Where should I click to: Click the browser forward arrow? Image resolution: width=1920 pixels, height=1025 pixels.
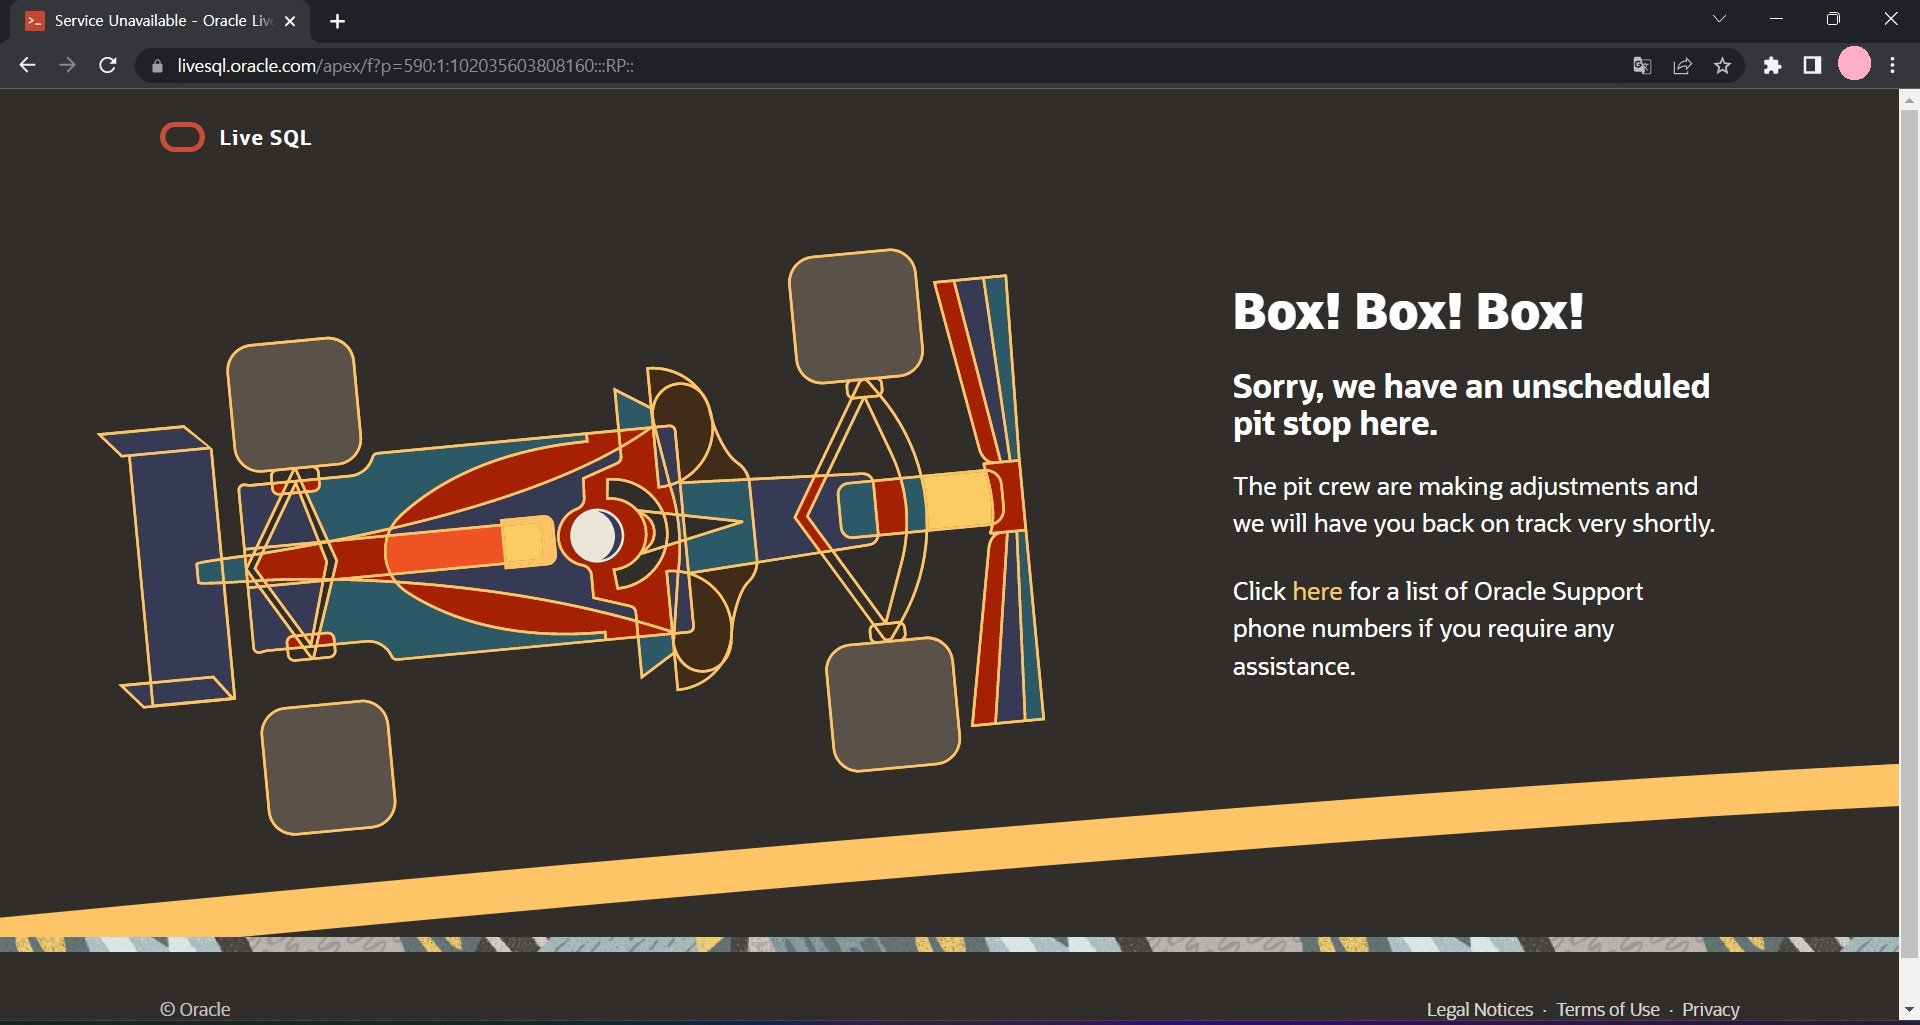click(67, 65)
